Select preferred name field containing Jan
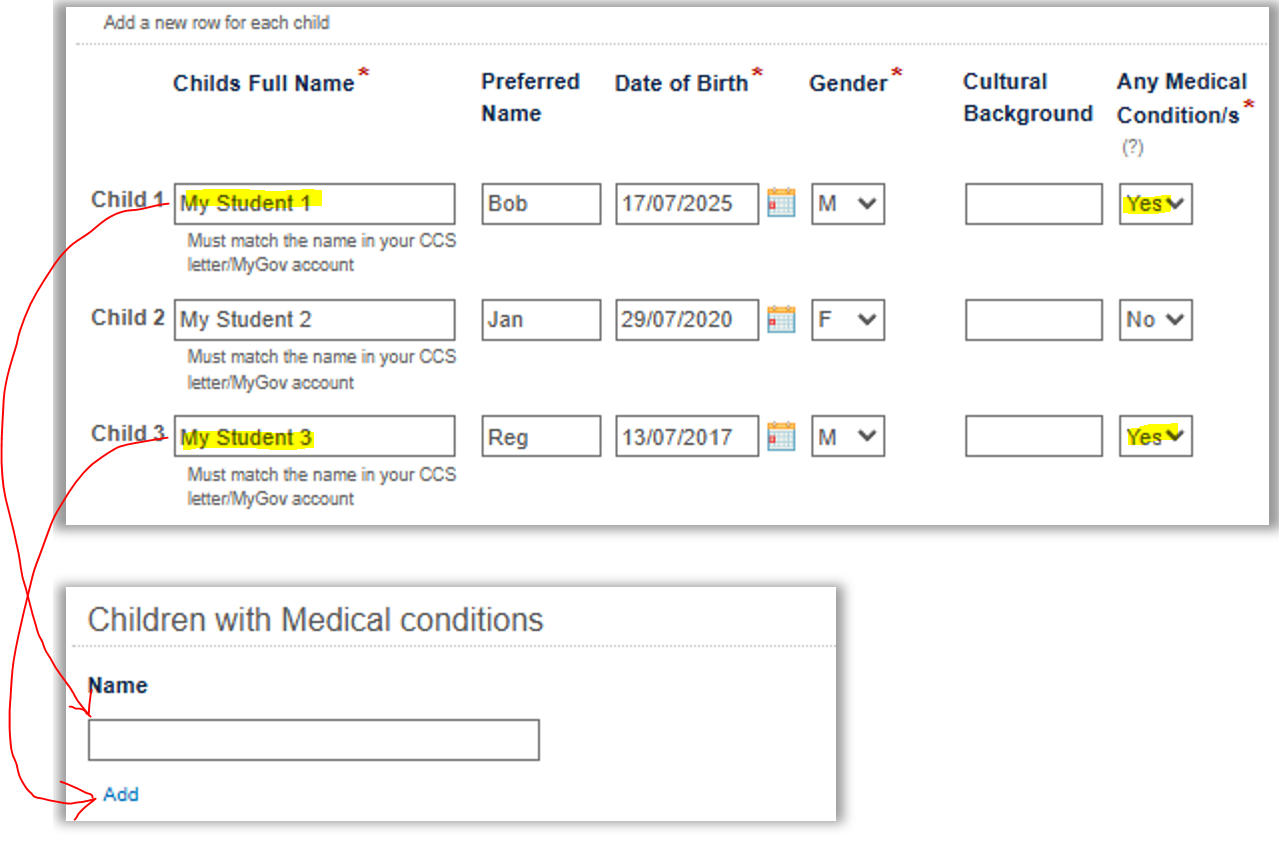Image resolution: width=1279 pixels, height=854 pixels. click(541, 320)
